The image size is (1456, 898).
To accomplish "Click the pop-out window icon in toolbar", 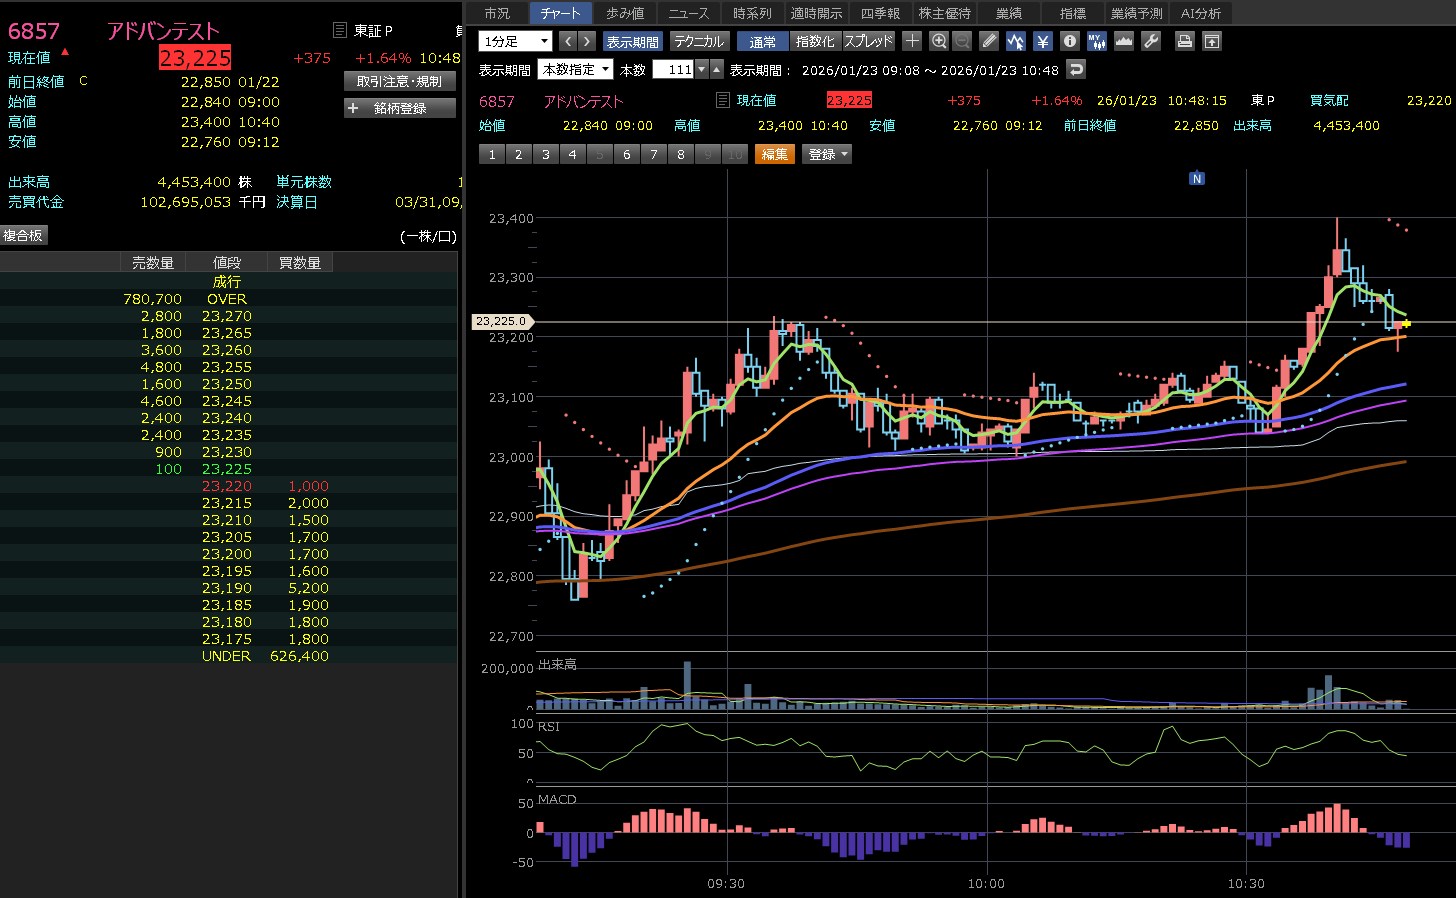I will [1211, 41].
